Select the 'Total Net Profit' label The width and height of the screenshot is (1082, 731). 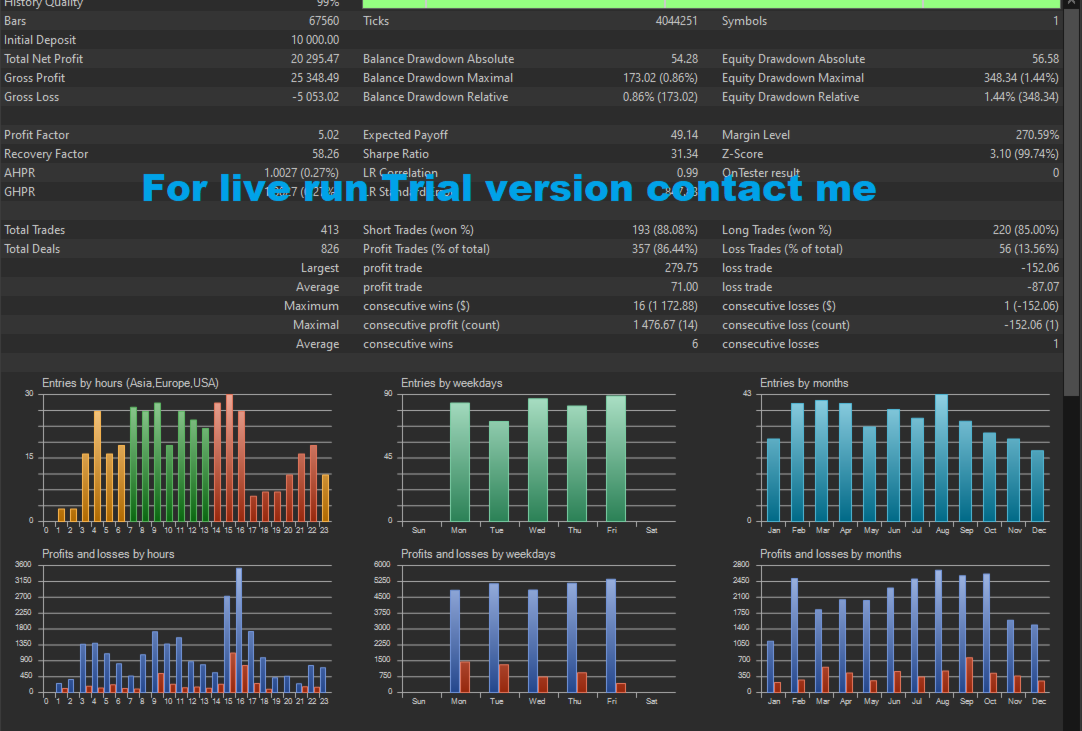tap(43, 59)
